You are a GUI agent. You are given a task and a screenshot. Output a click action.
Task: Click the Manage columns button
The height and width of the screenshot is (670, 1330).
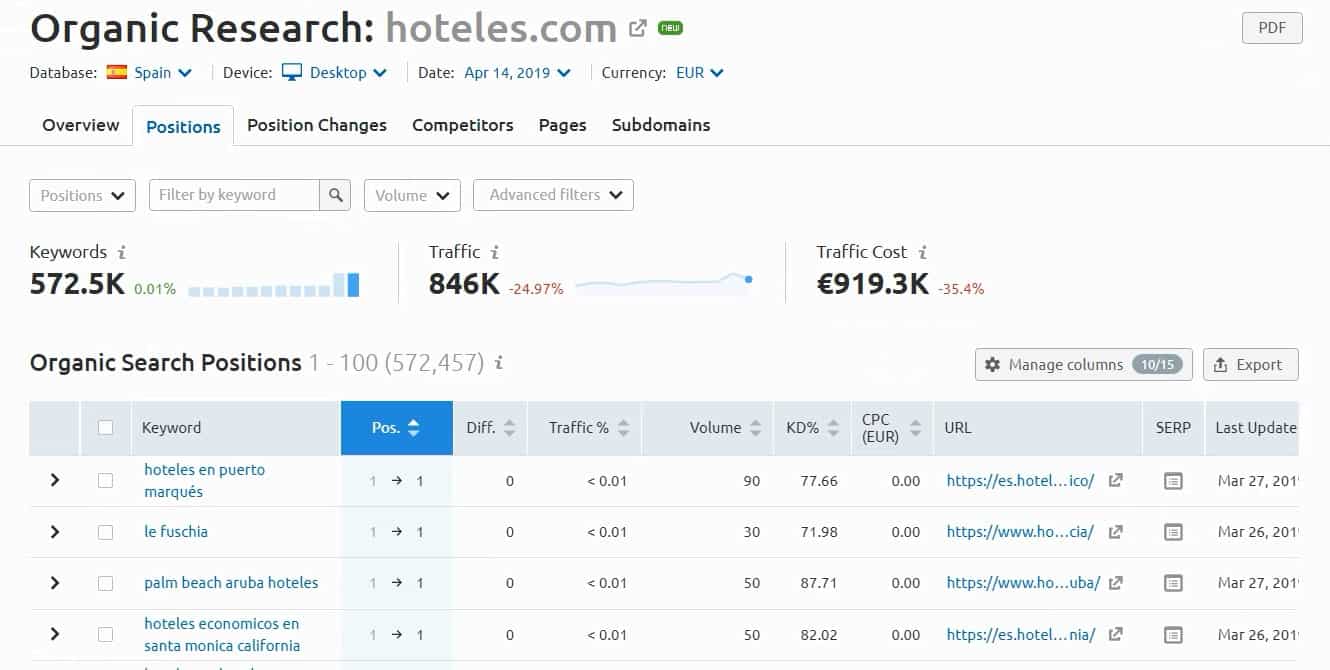click(1084, 365)
